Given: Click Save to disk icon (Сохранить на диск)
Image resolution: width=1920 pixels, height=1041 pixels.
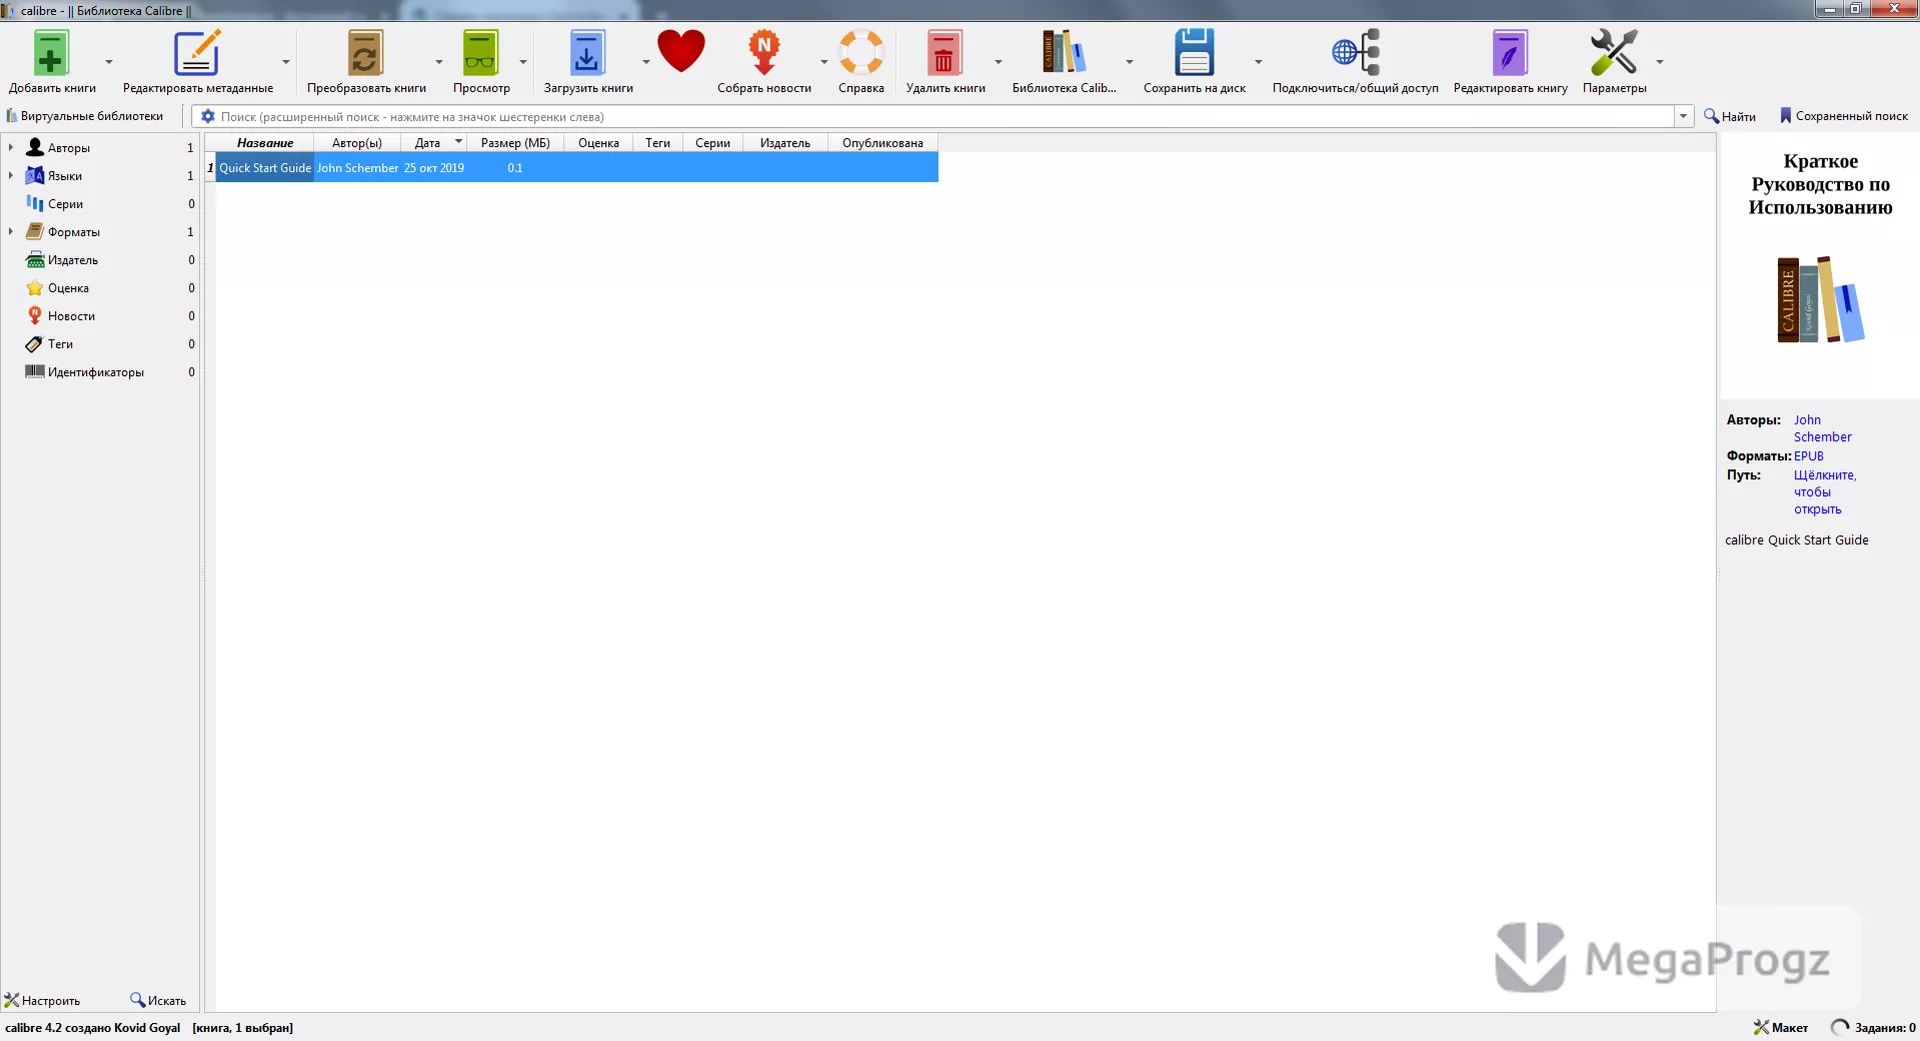Looking at the screenshot, I should [1194, 54].
